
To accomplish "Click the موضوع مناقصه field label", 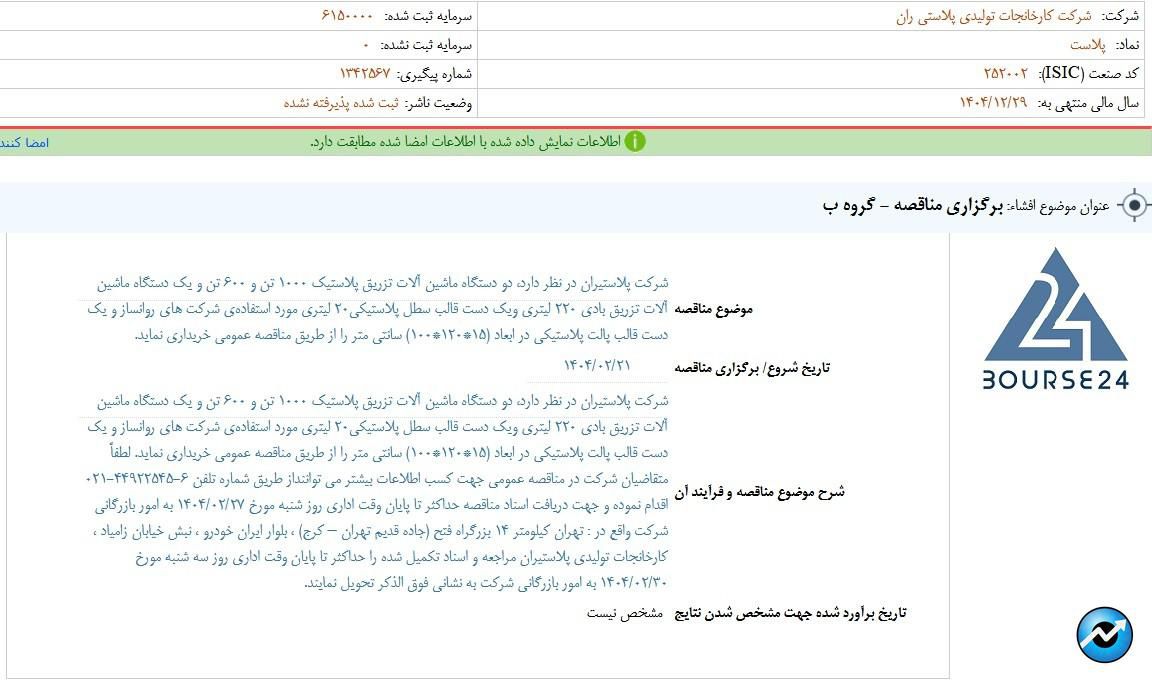I will [713, 309].
